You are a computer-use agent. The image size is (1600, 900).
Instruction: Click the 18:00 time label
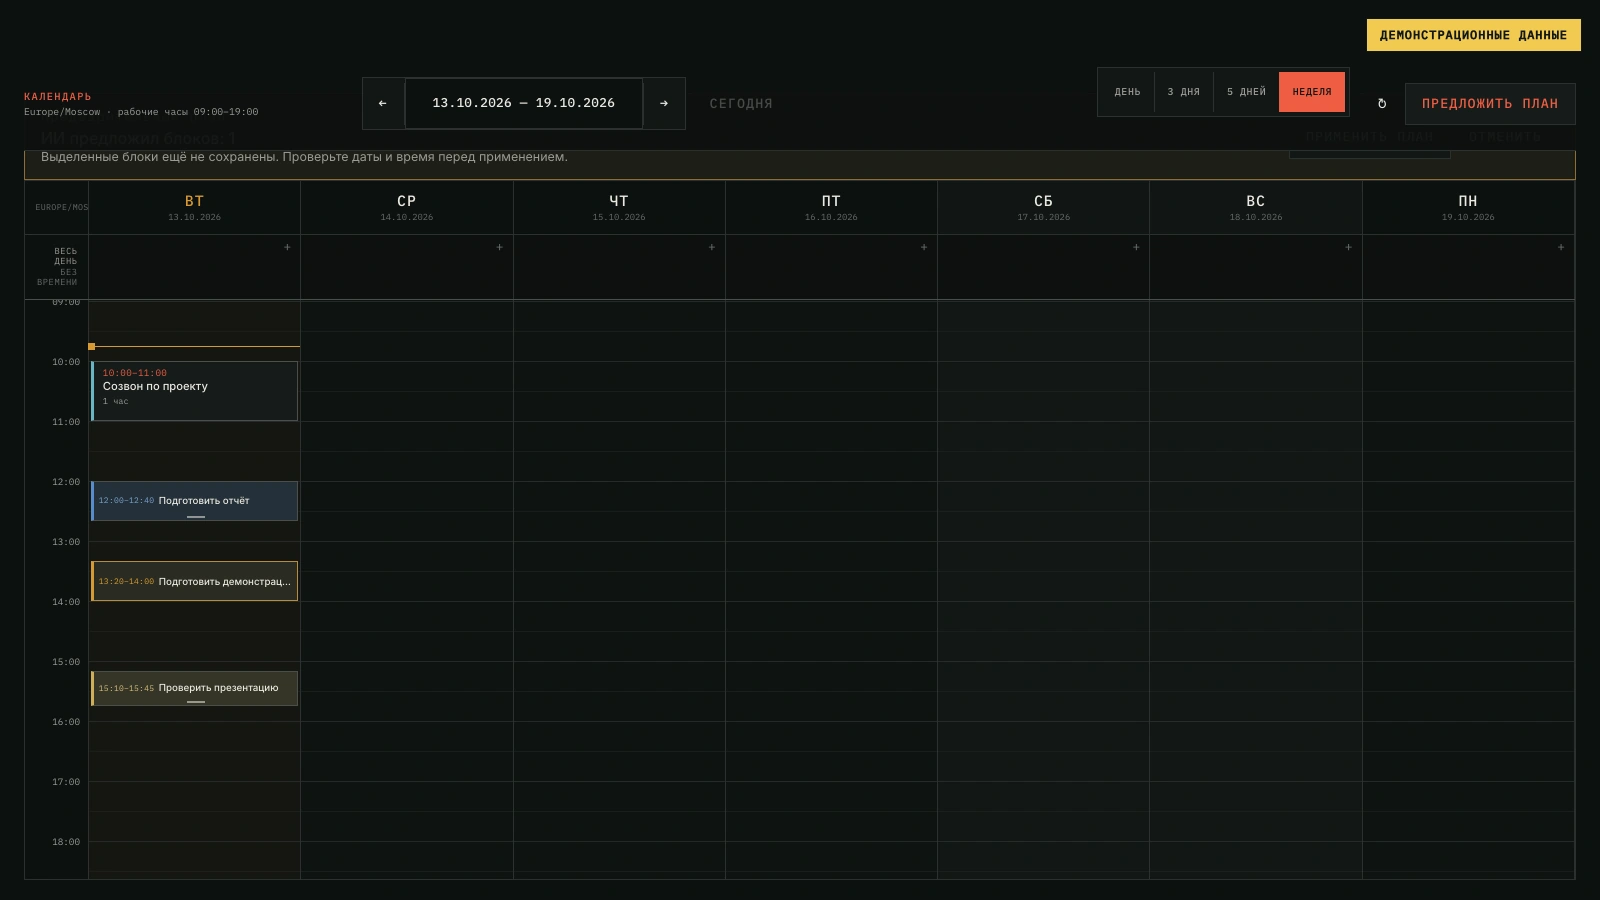(66, 842)
